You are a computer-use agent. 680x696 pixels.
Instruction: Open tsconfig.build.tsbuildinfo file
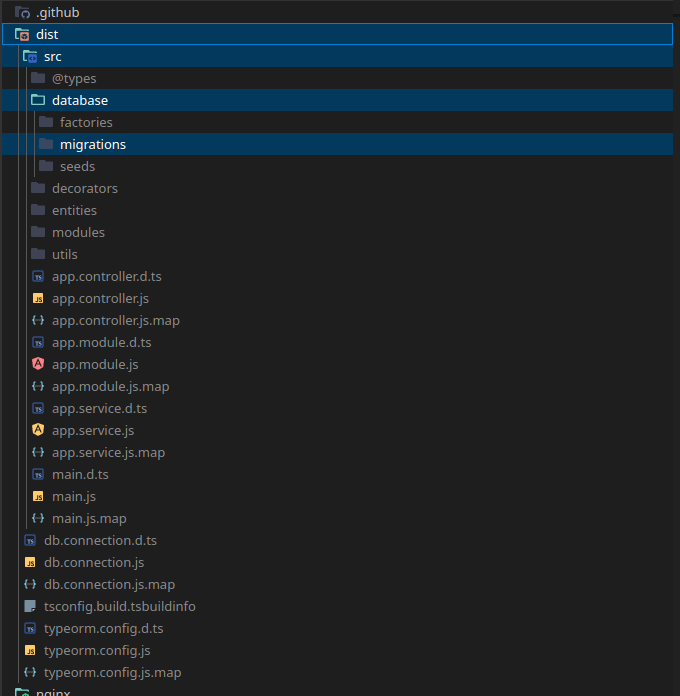pyautogui.click(x=337, y=606)
